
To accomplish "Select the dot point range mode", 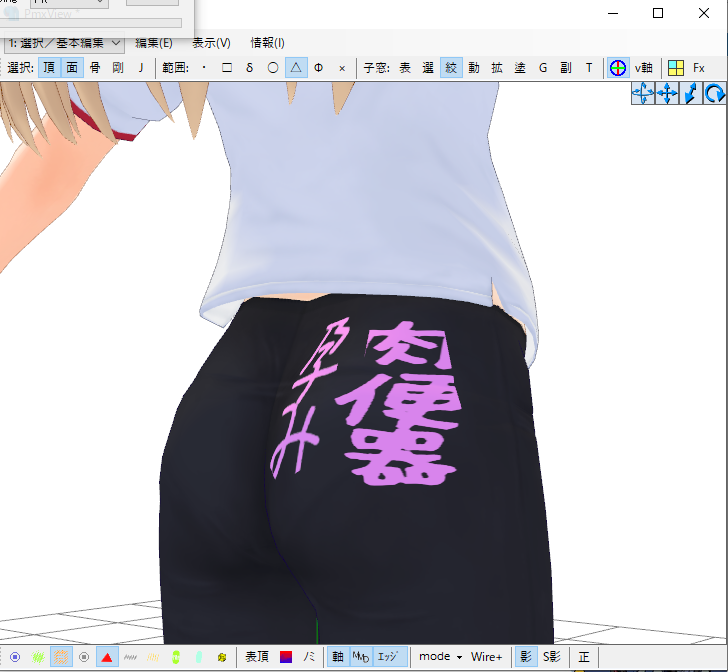I will pyautogui.click(x=204, y=68).
